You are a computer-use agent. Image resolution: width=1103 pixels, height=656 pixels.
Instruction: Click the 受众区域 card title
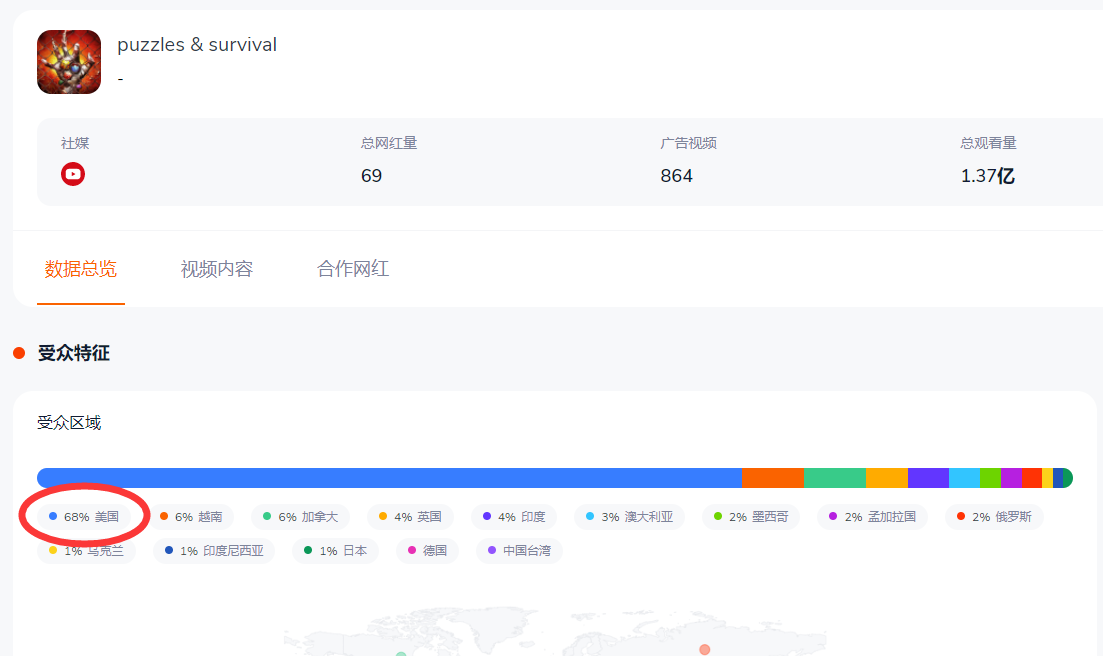pos(69,423)
